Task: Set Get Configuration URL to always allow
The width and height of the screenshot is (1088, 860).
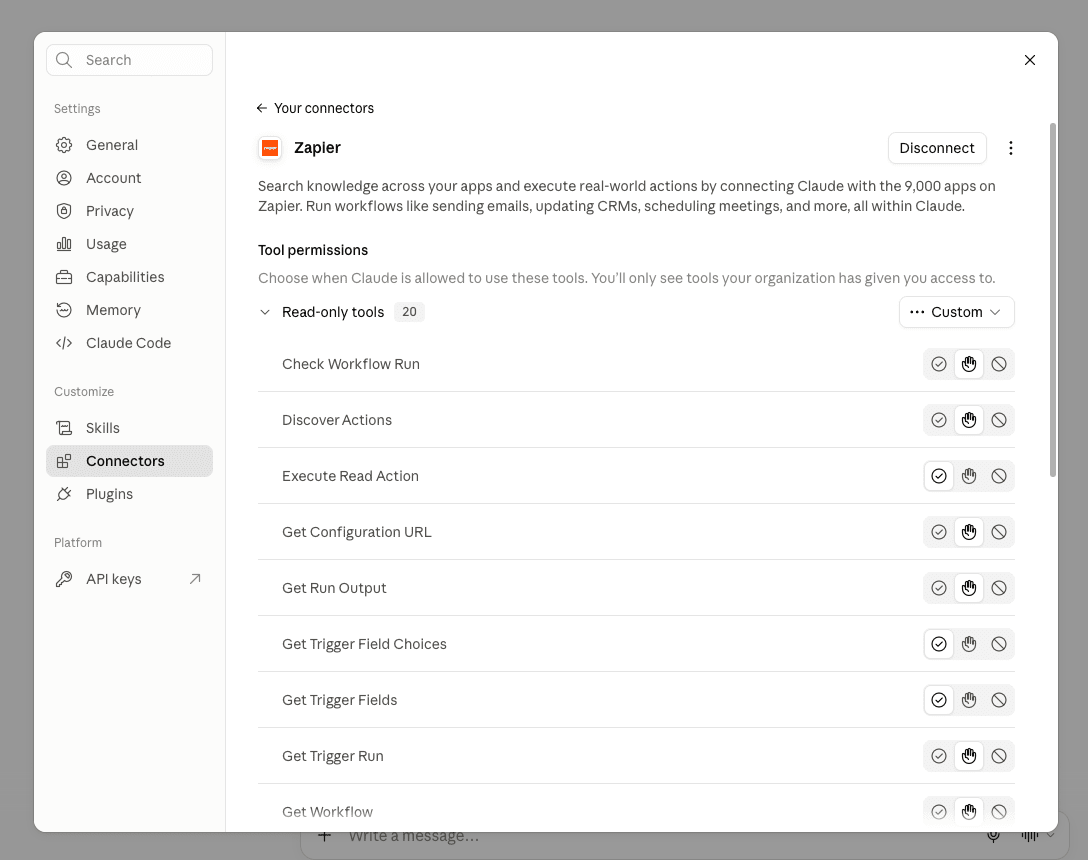Action: (x=939, y=532)
